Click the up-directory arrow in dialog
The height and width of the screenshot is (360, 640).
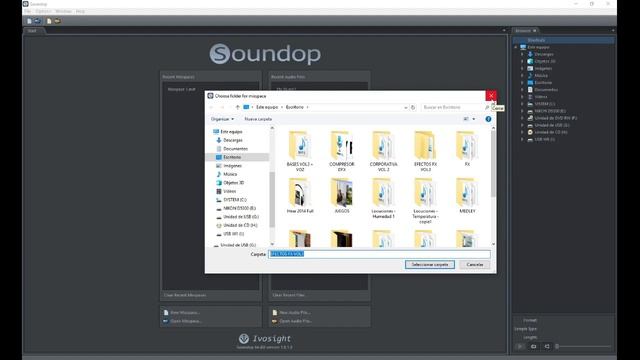[x=237, y=107]
